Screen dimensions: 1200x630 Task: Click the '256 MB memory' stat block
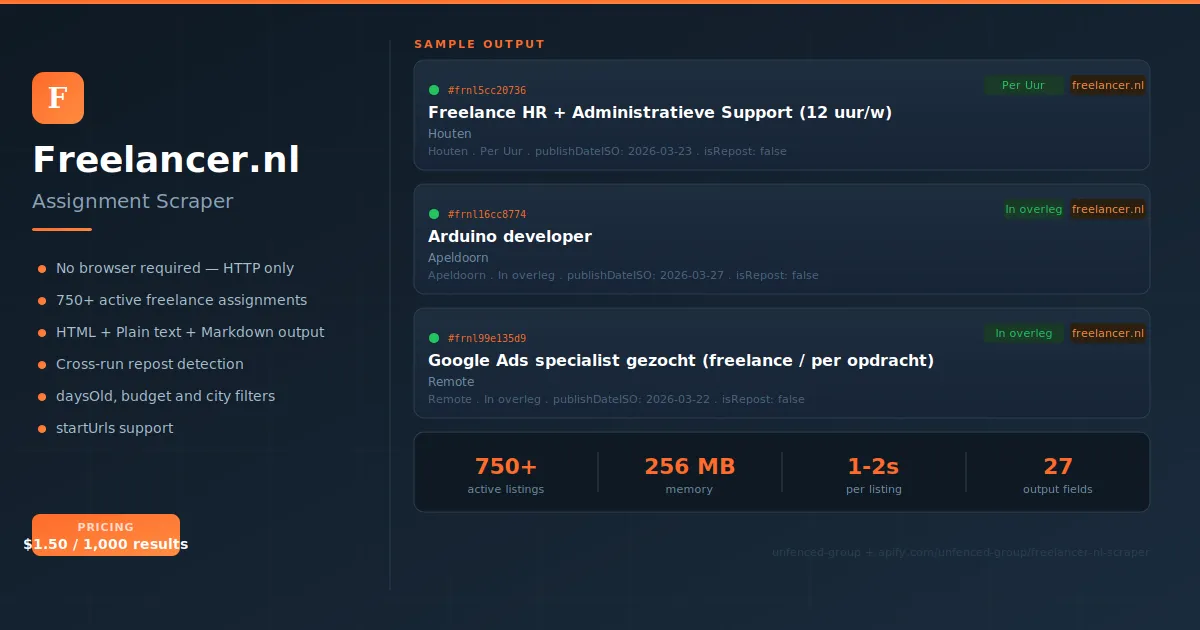[689, 473]
